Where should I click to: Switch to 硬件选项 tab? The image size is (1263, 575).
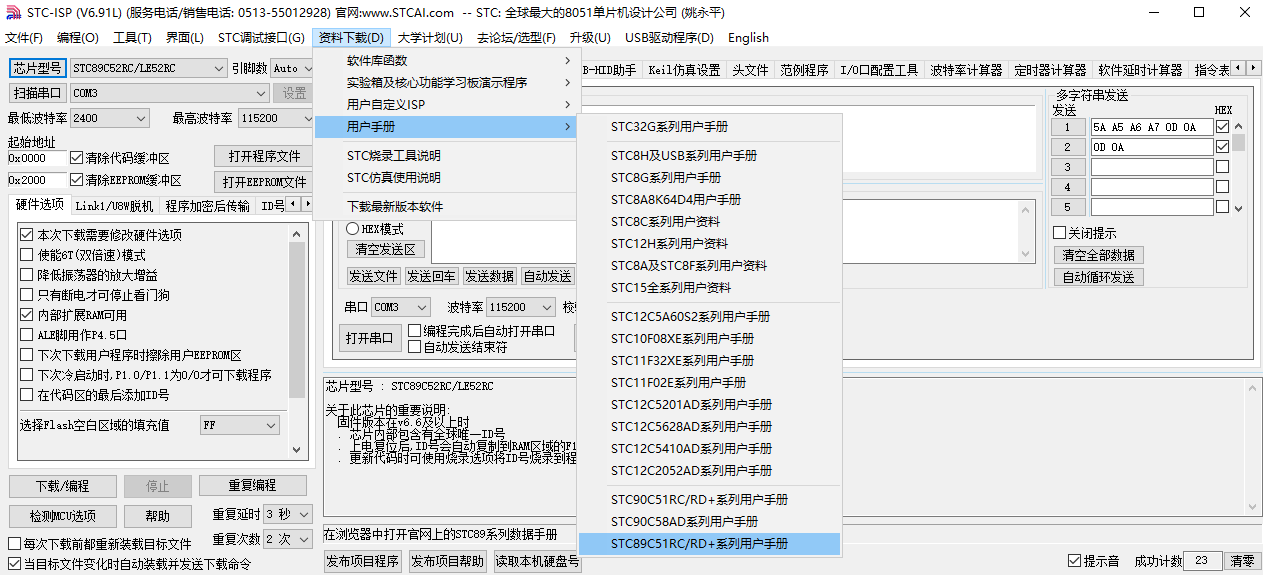41,205
